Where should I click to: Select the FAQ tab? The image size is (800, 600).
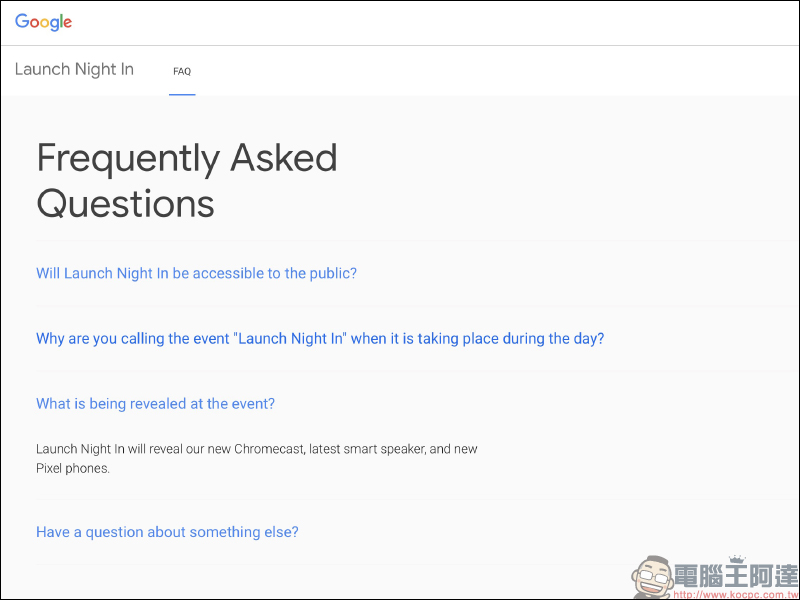click(182, 71)
